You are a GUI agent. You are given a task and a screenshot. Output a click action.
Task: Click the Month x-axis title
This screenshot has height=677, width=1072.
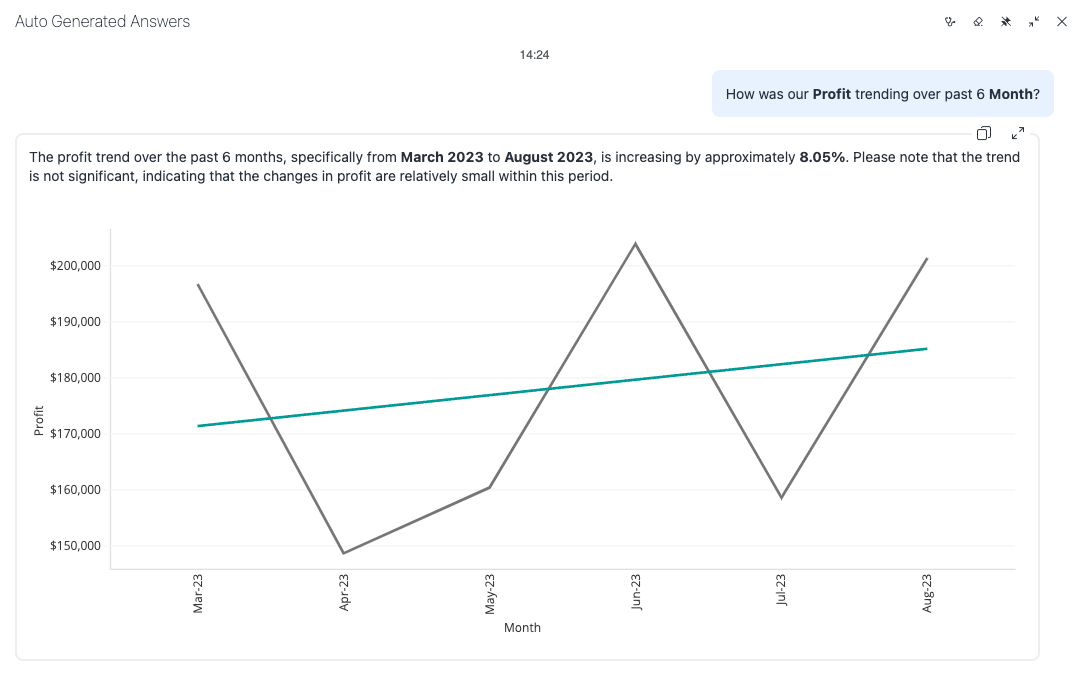coord(522,628)
